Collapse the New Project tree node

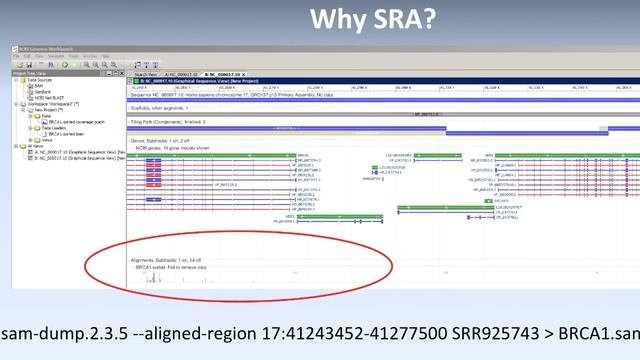point(23,110)
